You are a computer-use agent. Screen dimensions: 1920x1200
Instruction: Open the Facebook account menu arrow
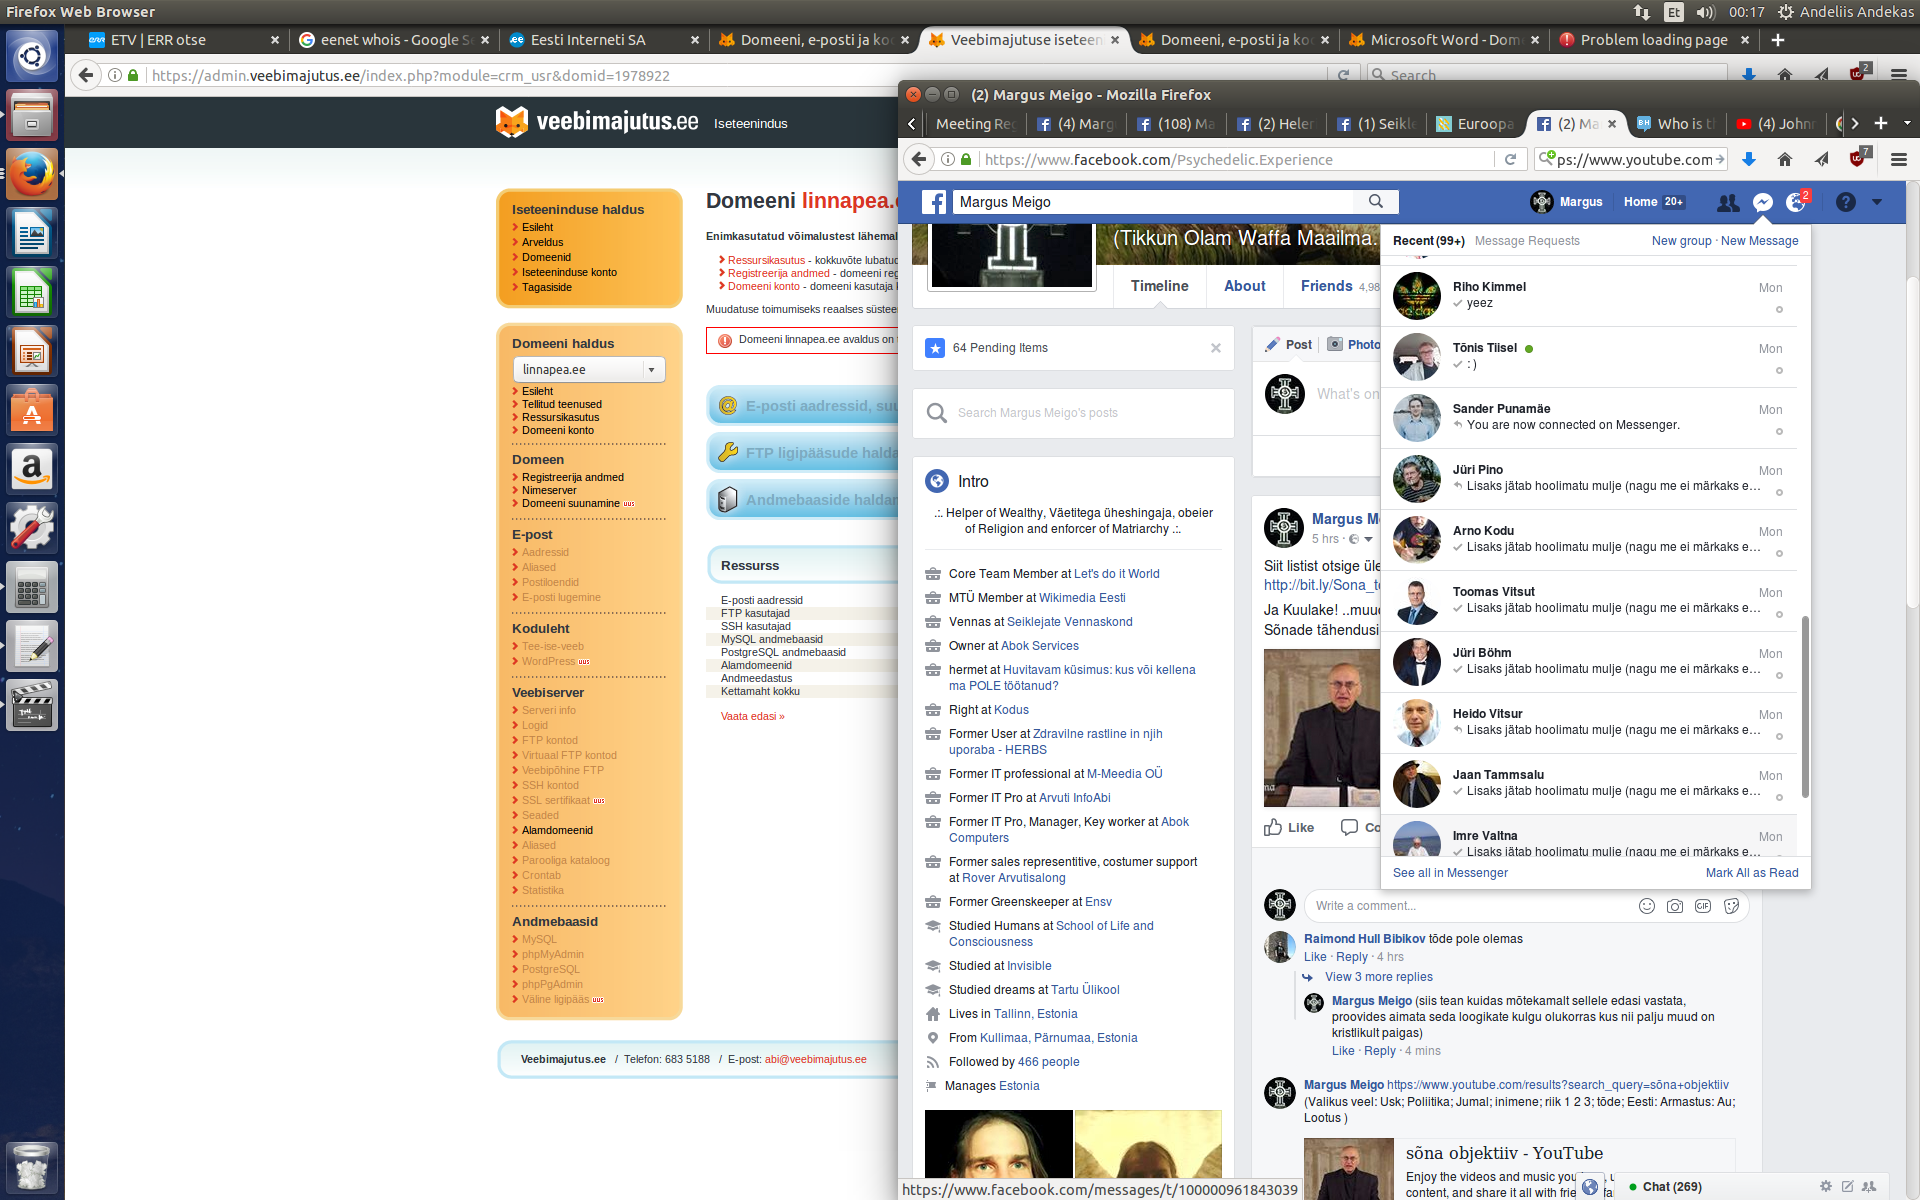coord(1877,202)
